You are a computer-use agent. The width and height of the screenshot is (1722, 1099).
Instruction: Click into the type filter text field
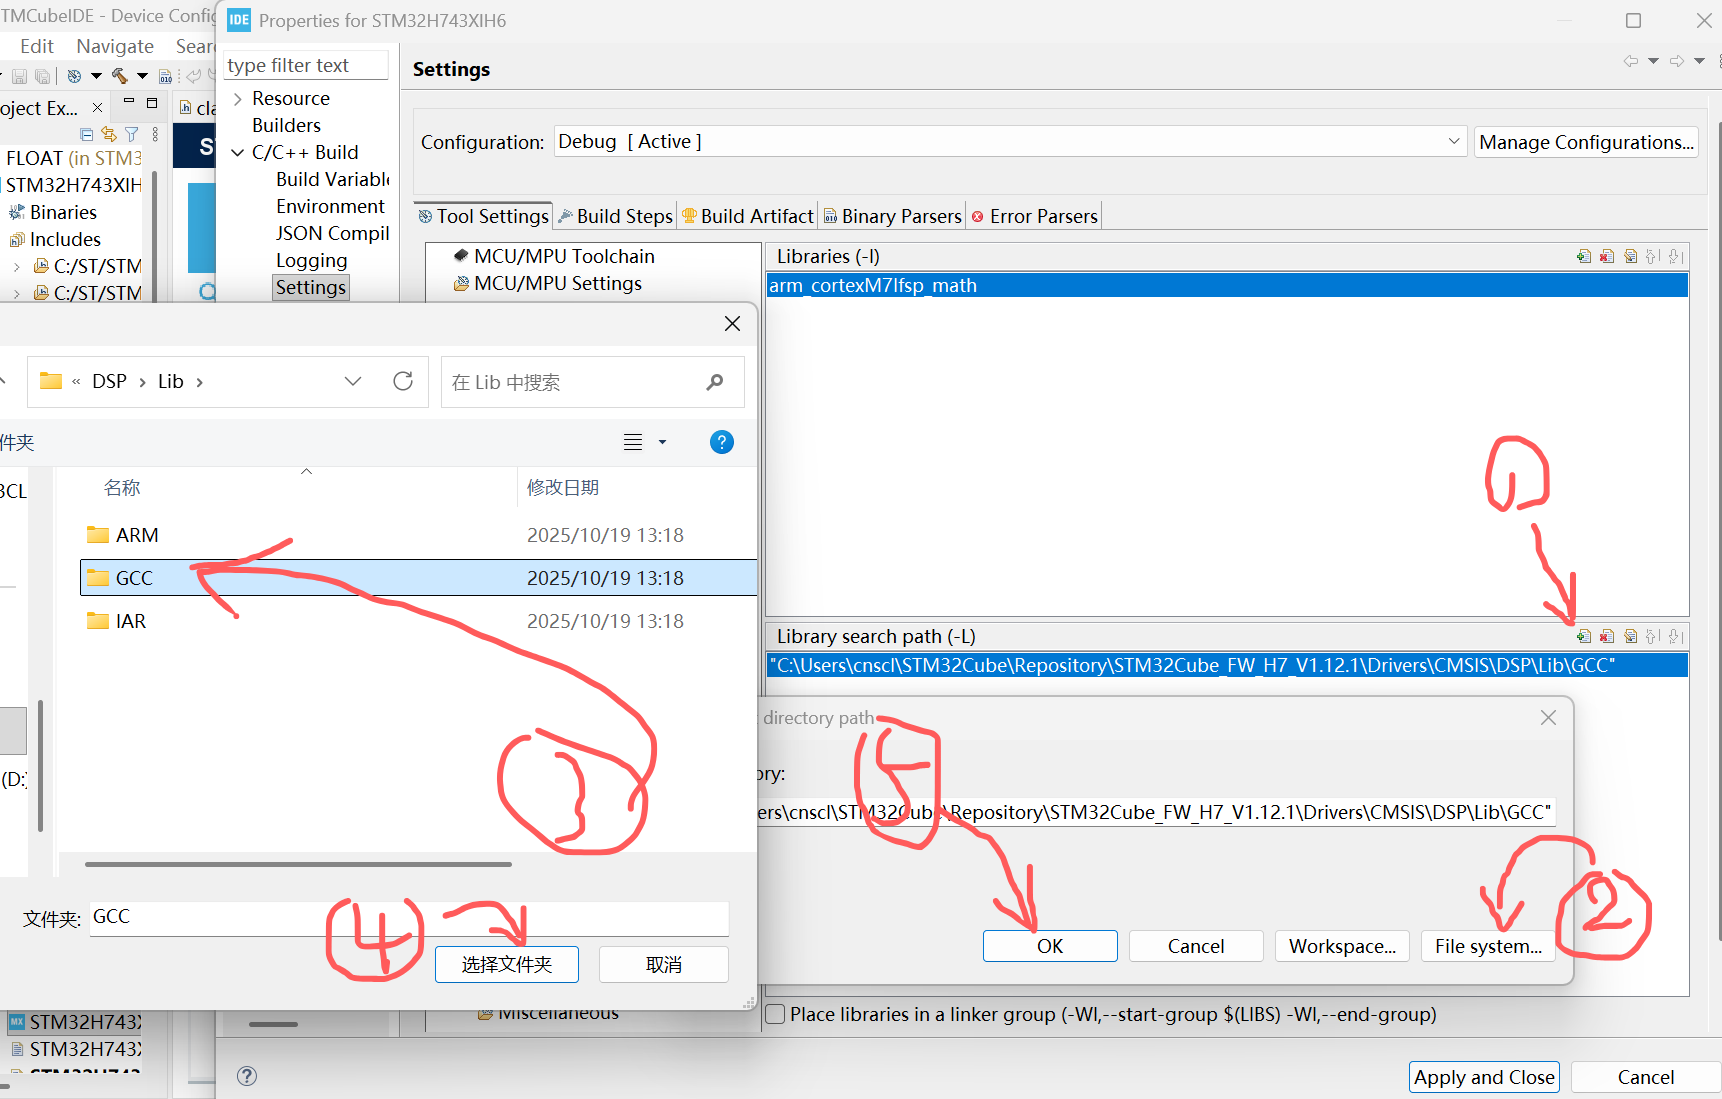click(306, 65)
